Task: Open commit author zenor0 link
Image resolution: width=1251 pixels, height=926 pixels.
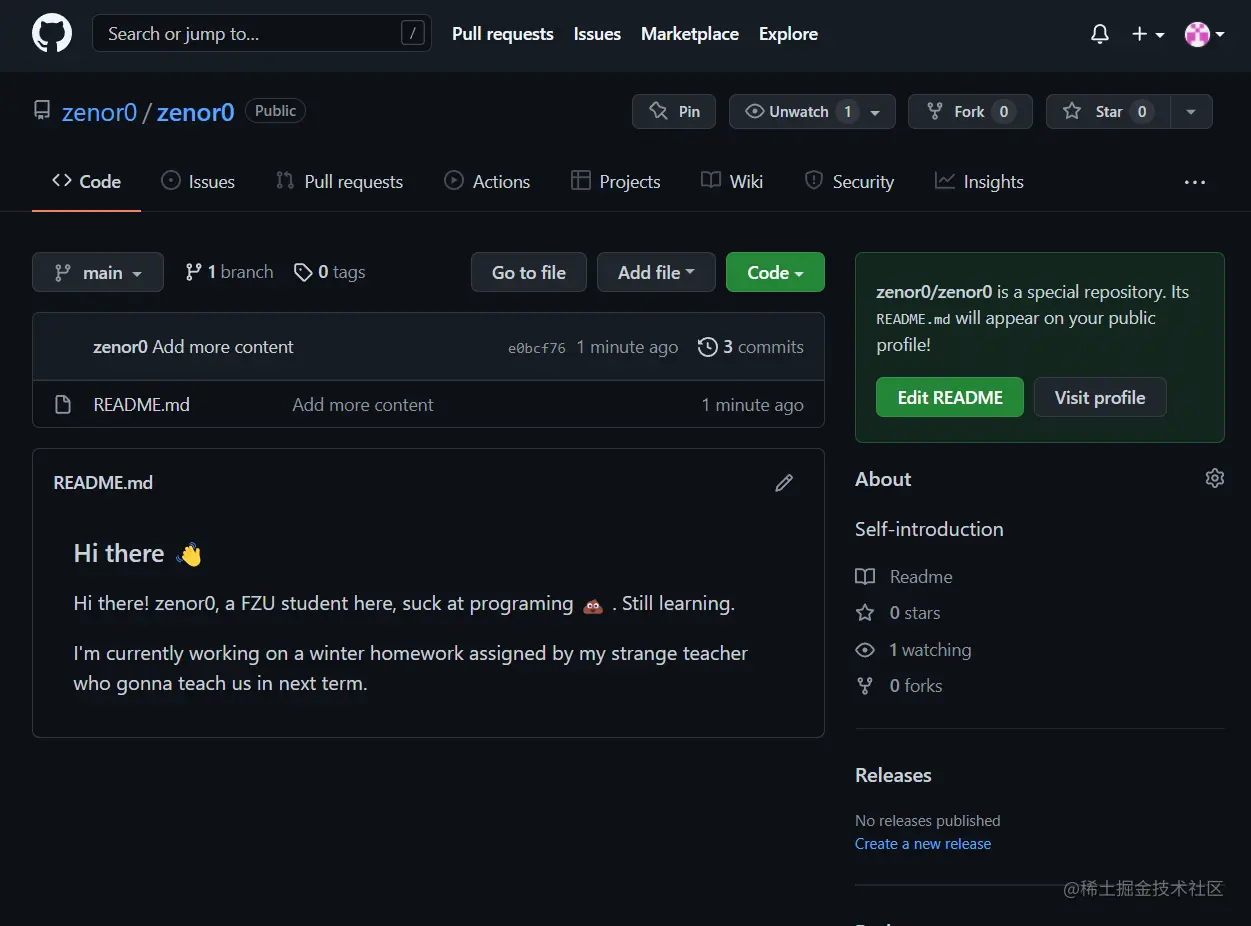Action: click(120, 347)
